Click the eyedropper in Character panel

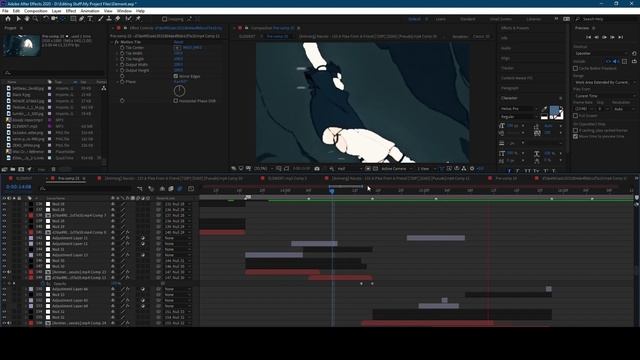point(544,109)
